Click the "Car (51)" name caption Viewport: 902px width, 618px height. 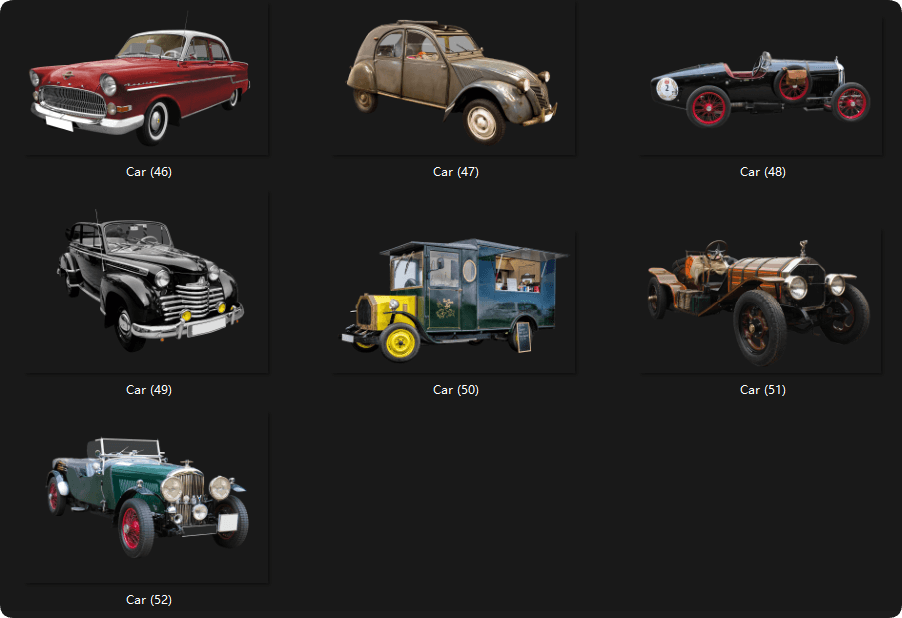pyautogui.click(x=762, y=390)
